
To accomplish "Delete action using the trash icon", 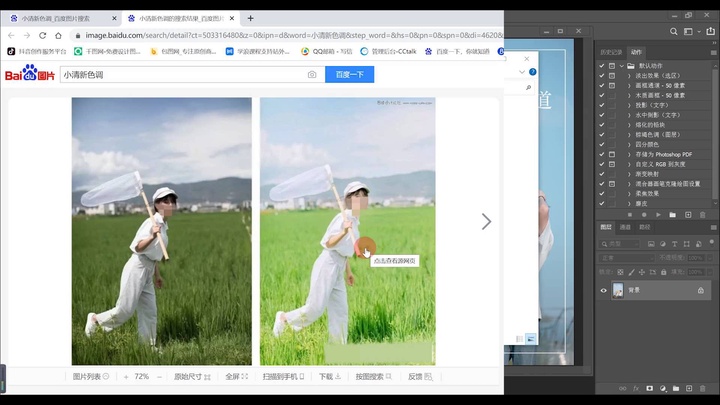I will [x=702, y=215].
